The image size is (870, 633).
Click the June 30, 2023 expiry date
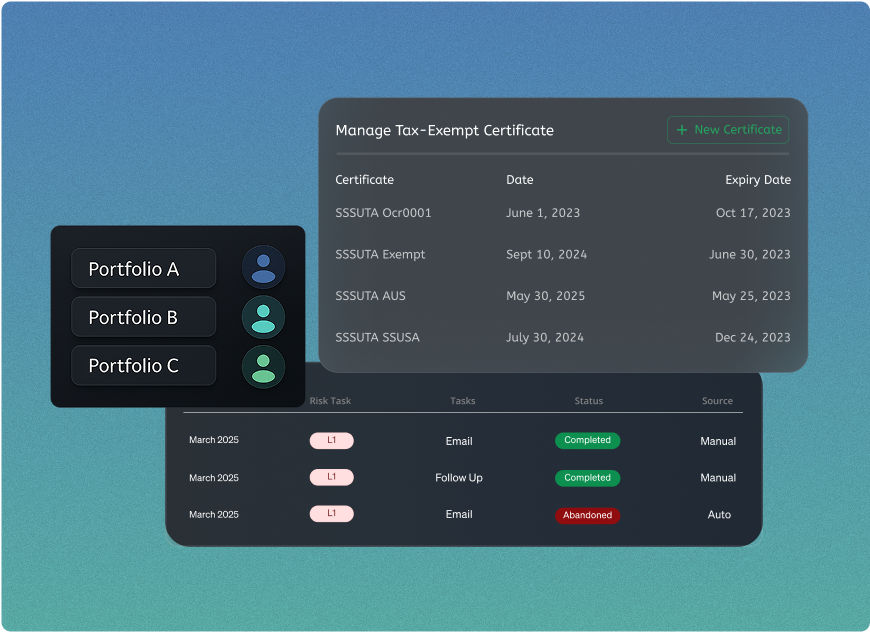click(750, 255)
